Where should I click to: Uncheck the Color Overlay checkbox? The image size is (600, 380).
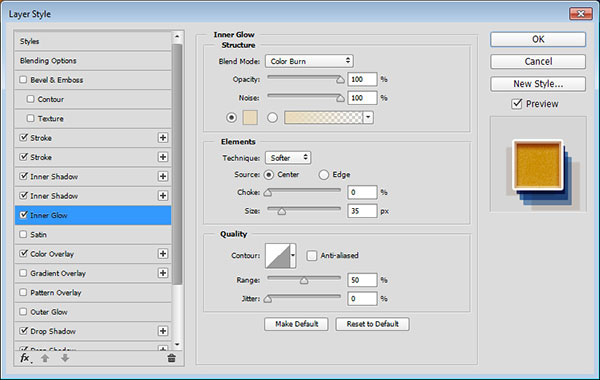click(x=23, y=253)
